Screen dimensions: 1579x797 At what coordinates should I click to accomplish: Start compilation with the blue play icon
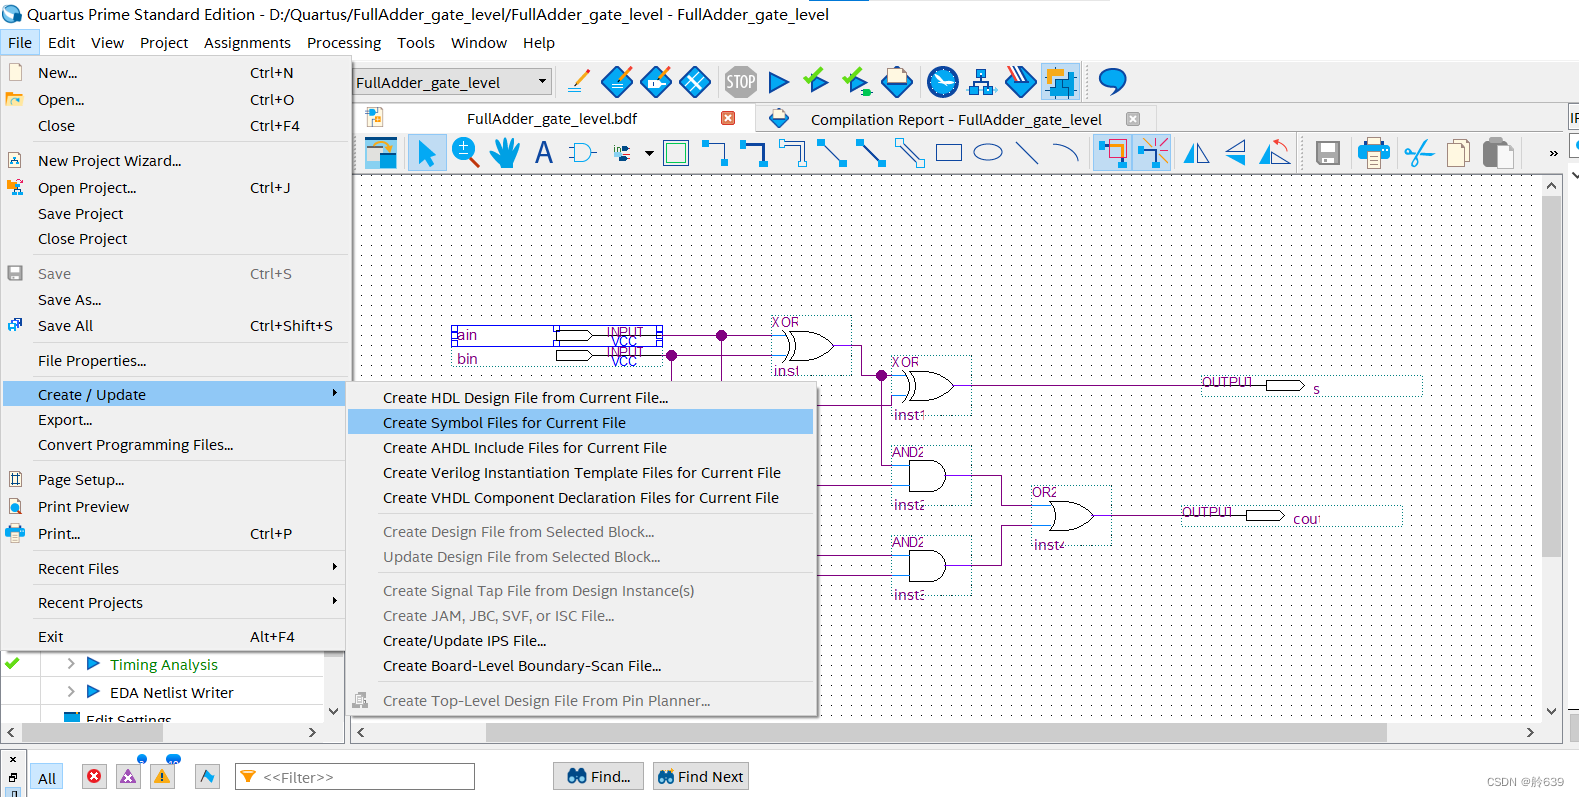[779, 82]
